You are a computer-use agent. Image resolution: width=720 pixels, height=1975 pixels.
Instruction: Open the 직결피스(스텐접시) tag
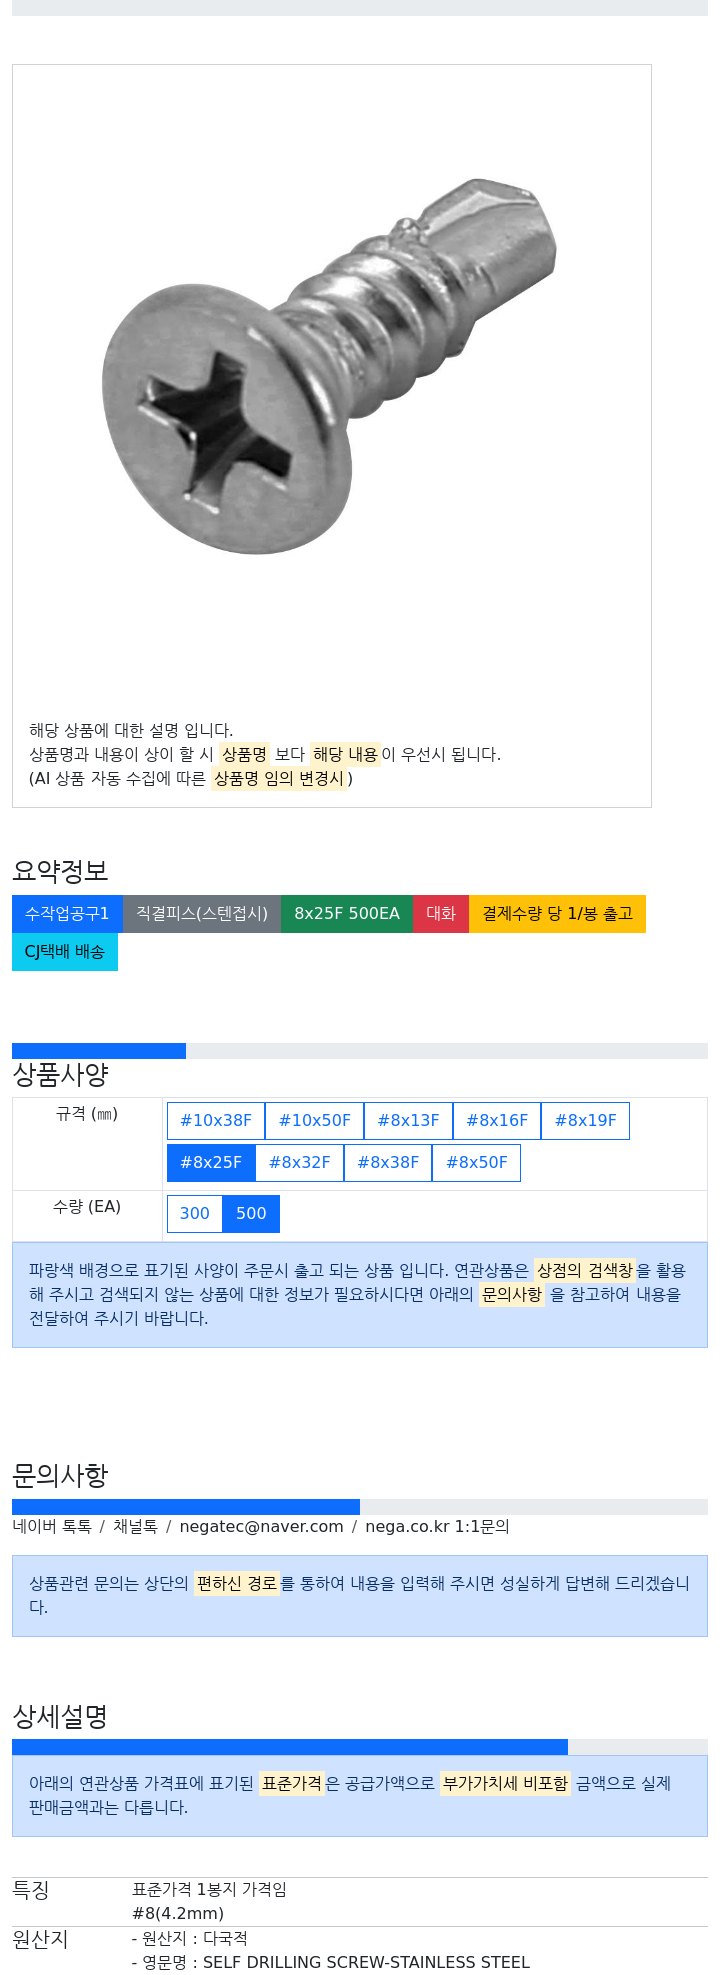point(202,914)
